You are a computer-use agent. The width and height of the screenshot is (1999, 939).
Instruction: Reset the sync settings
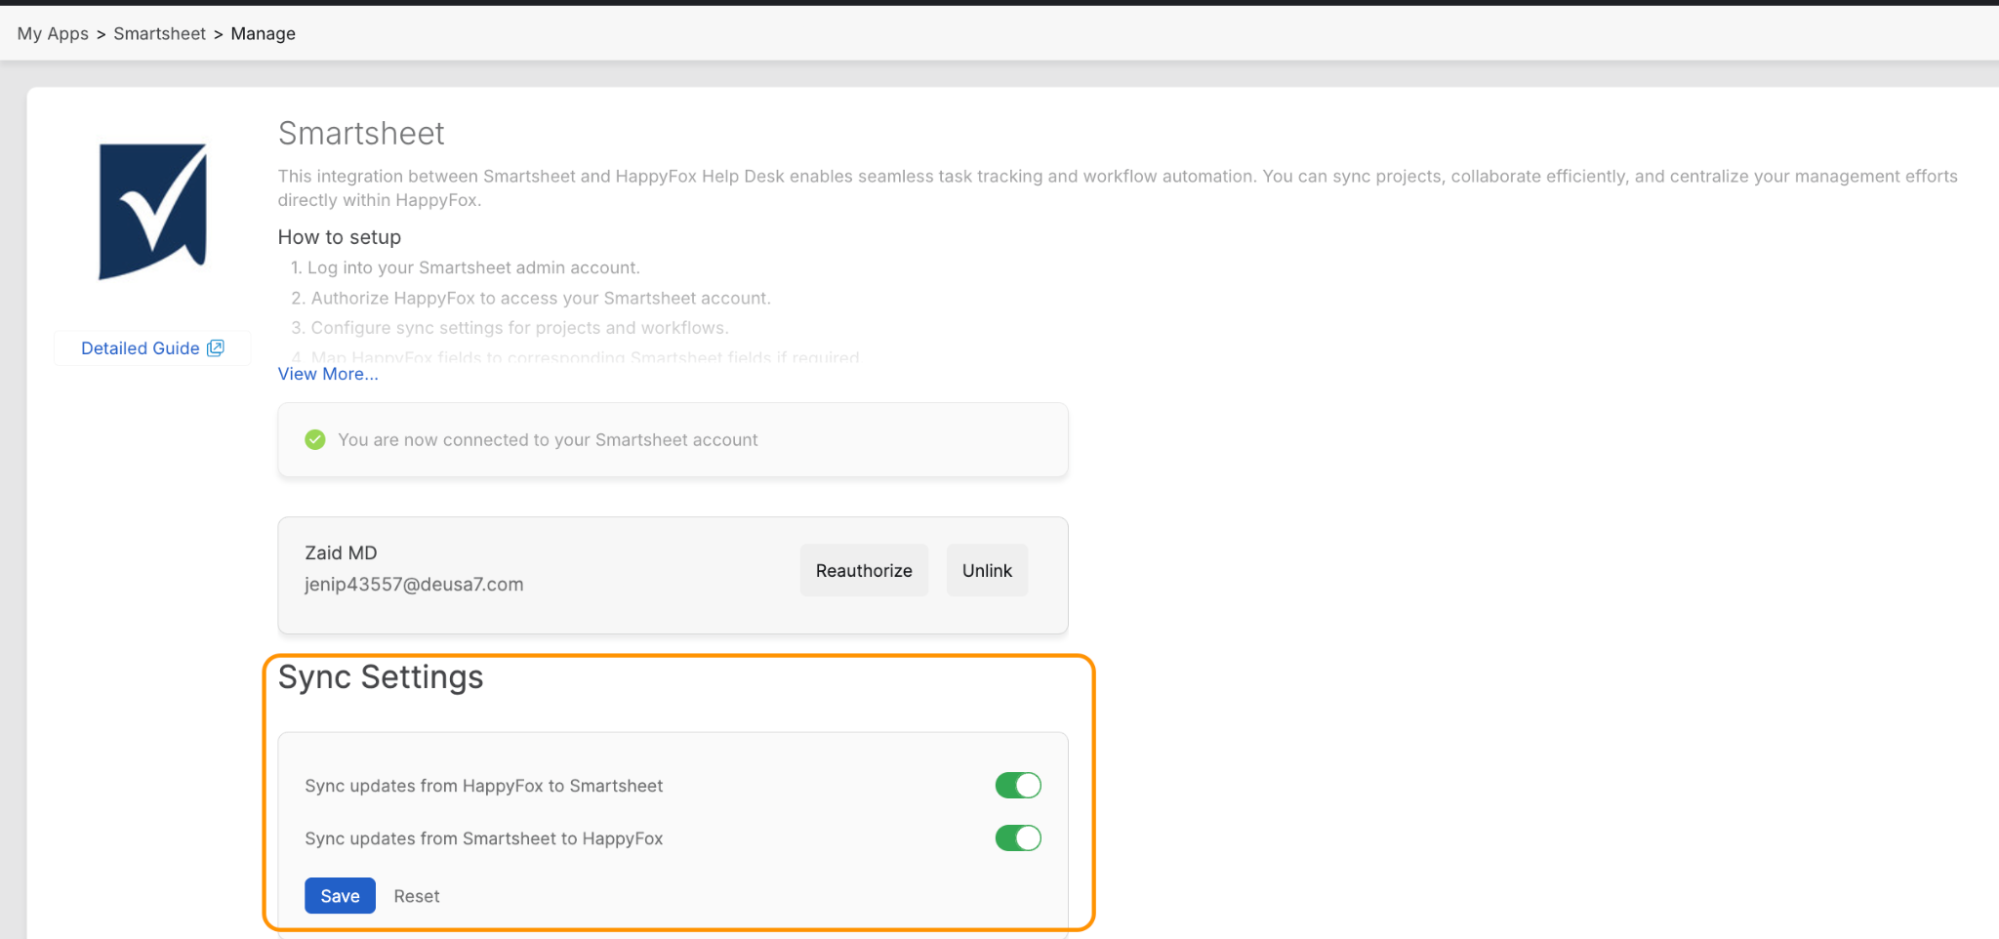coord(416,896)
